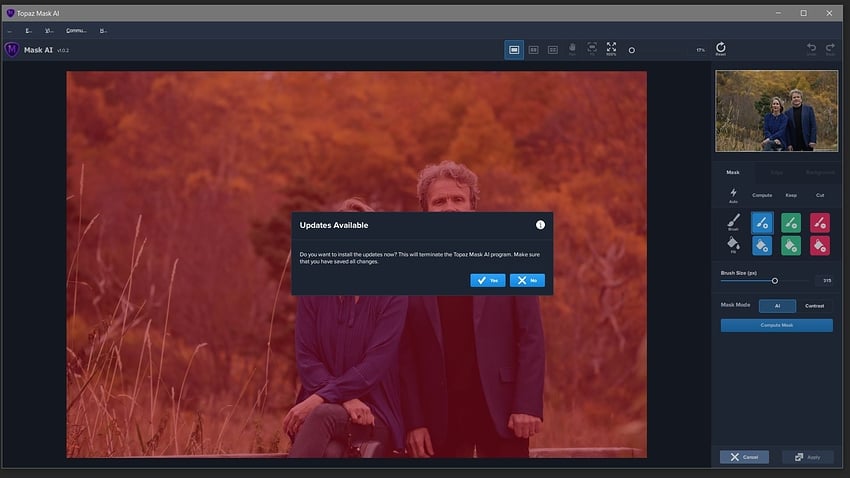
Task: Select the red Cut brush tool
Action: [x=820, y=223]
